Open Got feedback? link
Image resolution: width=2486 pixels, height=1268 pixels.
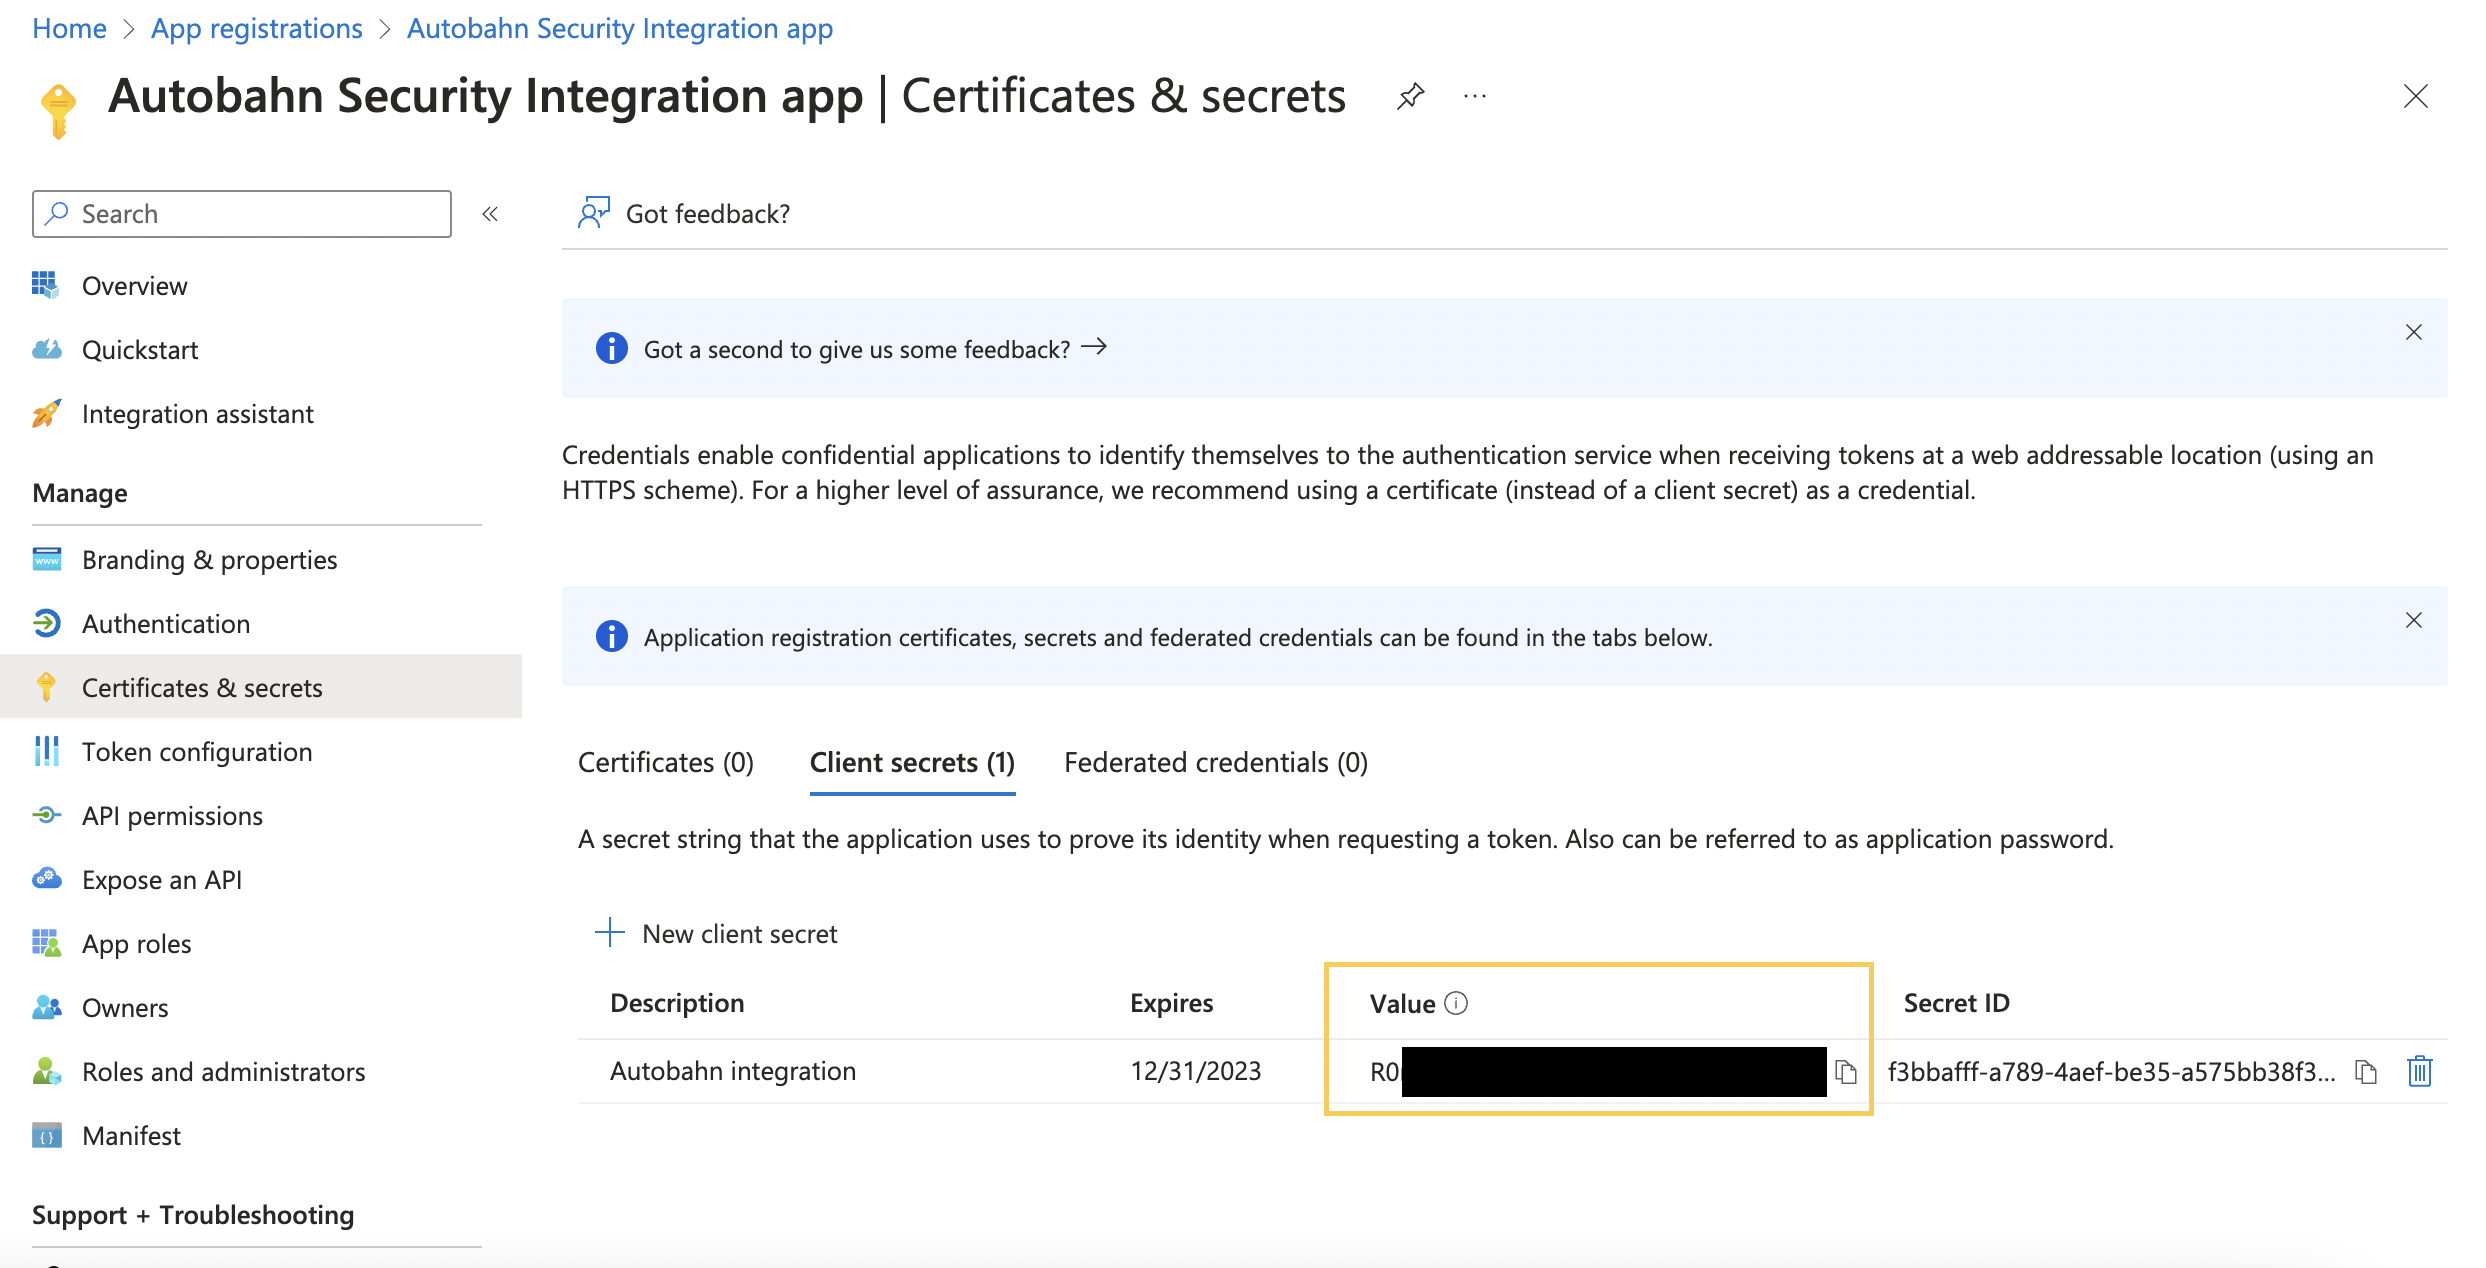tap(708, 214)
